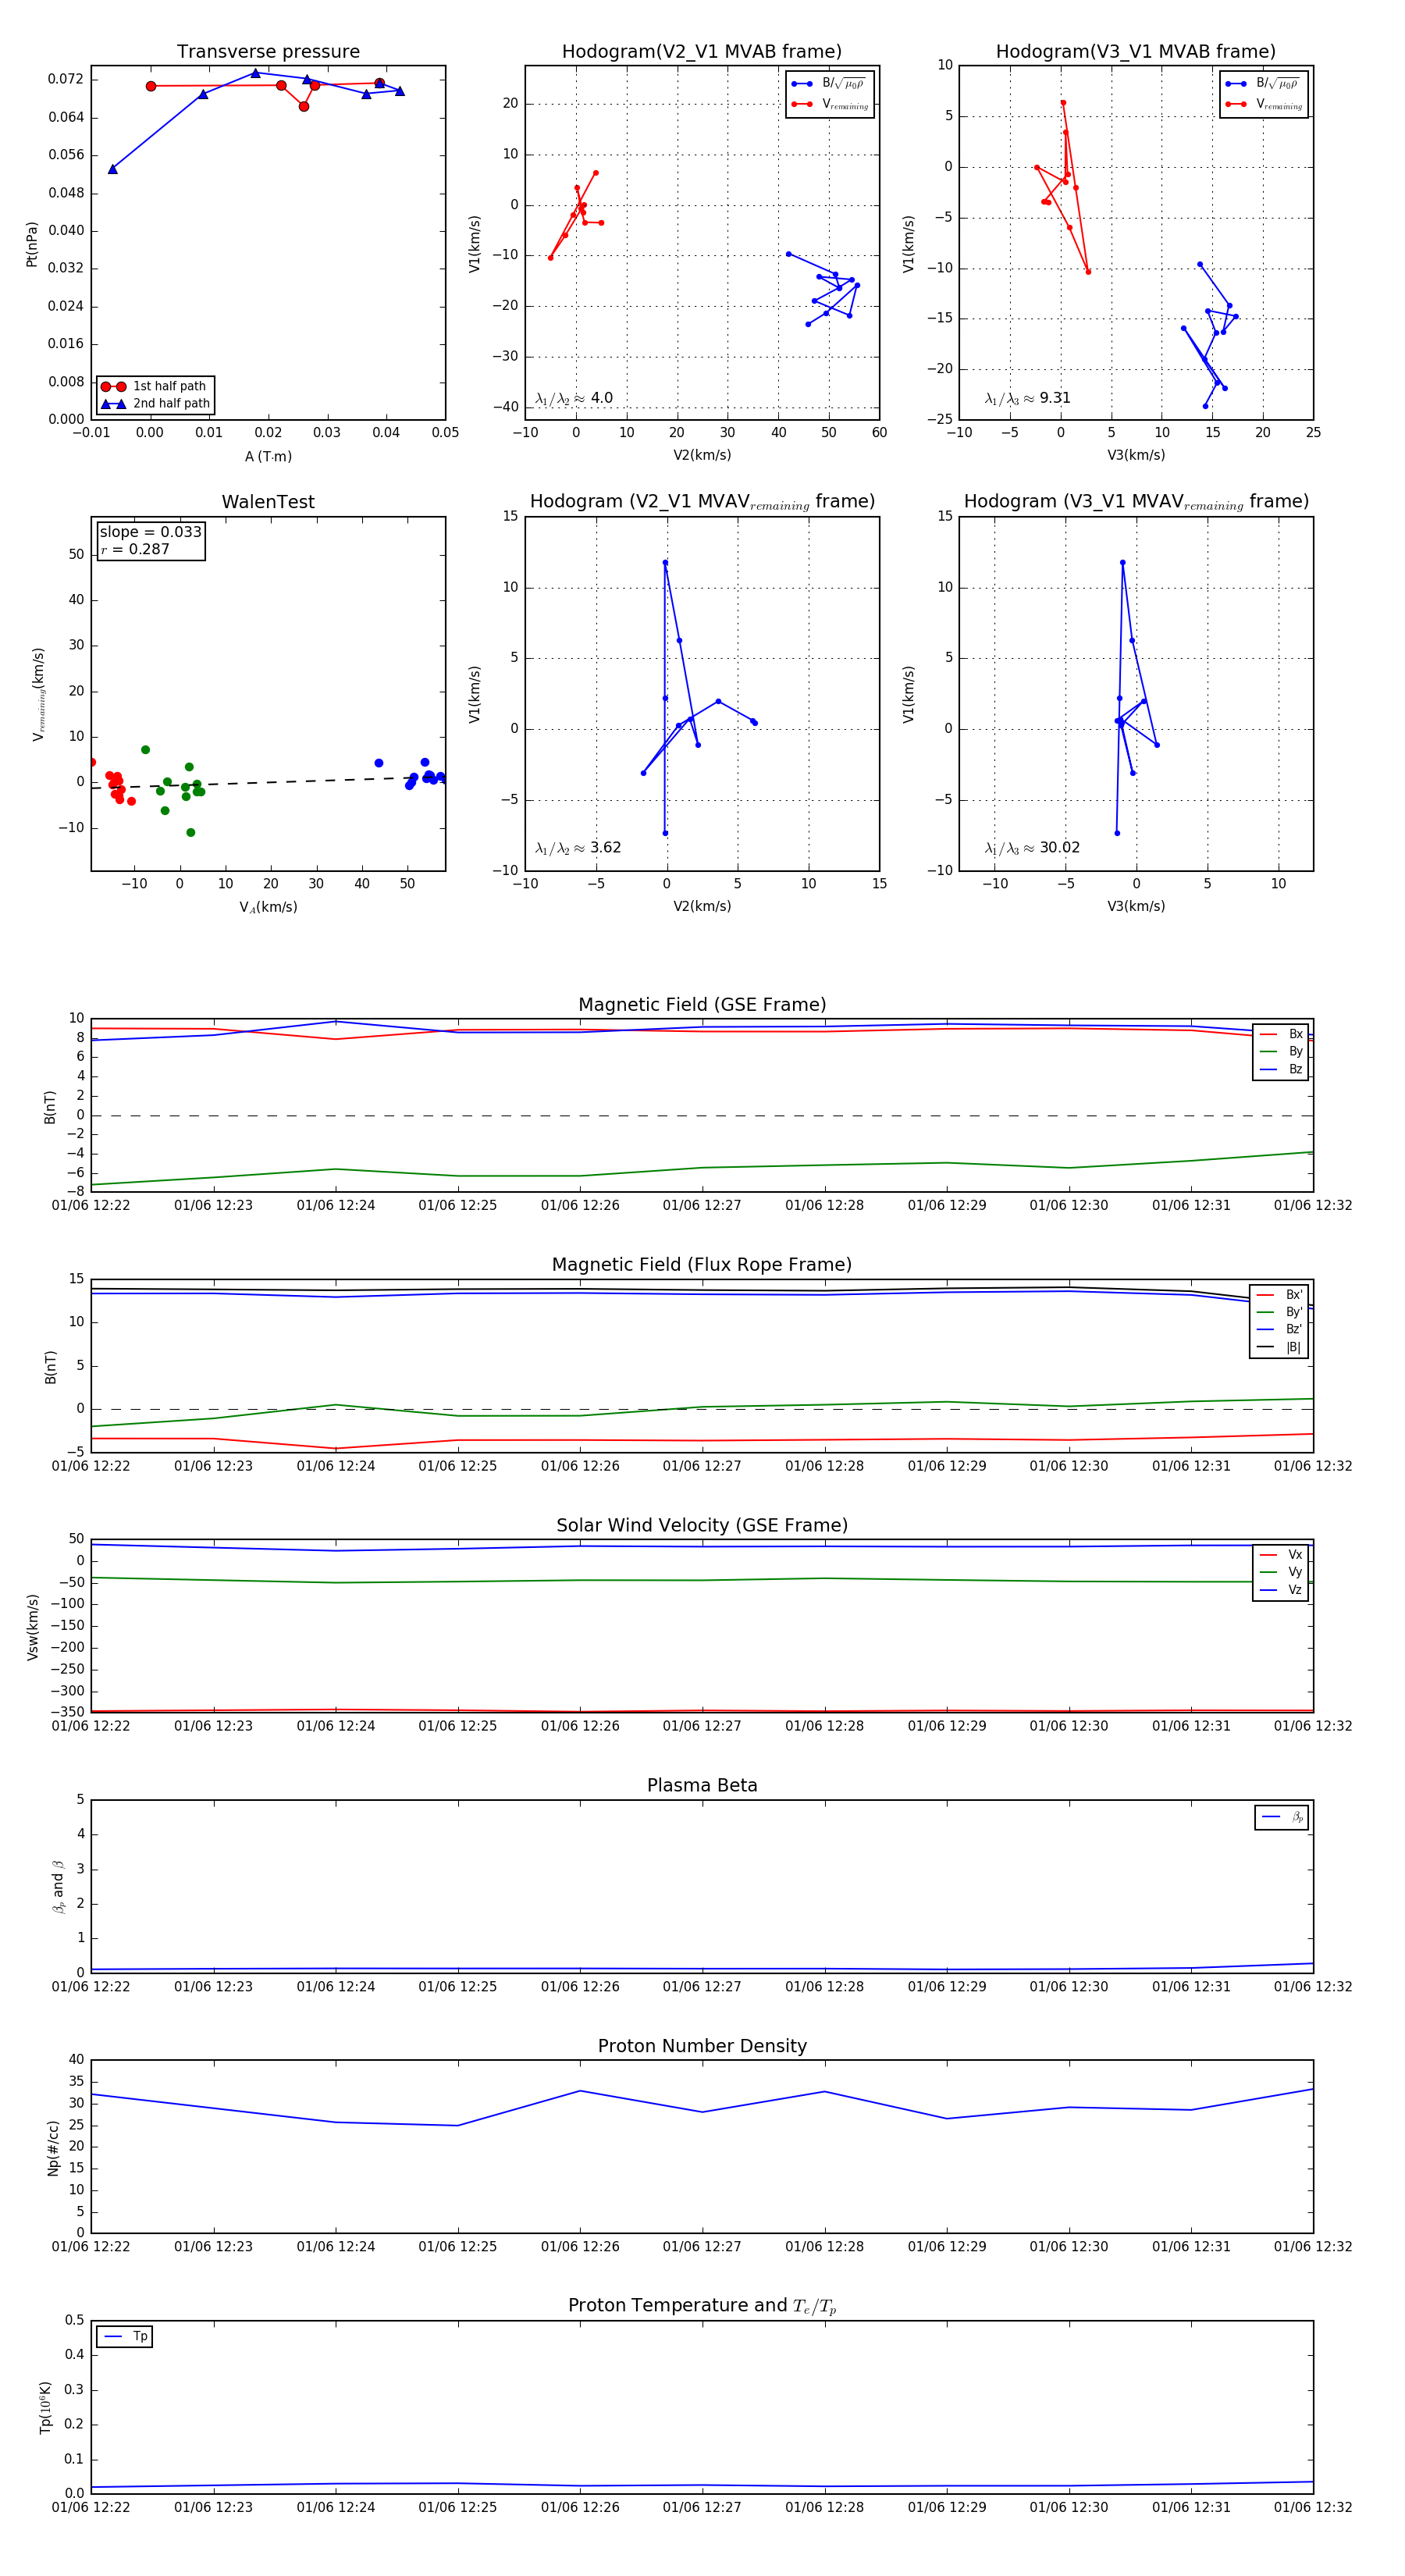Click the '01/06 12:27' tick under Plasma Beta plot

(702, 1987)
